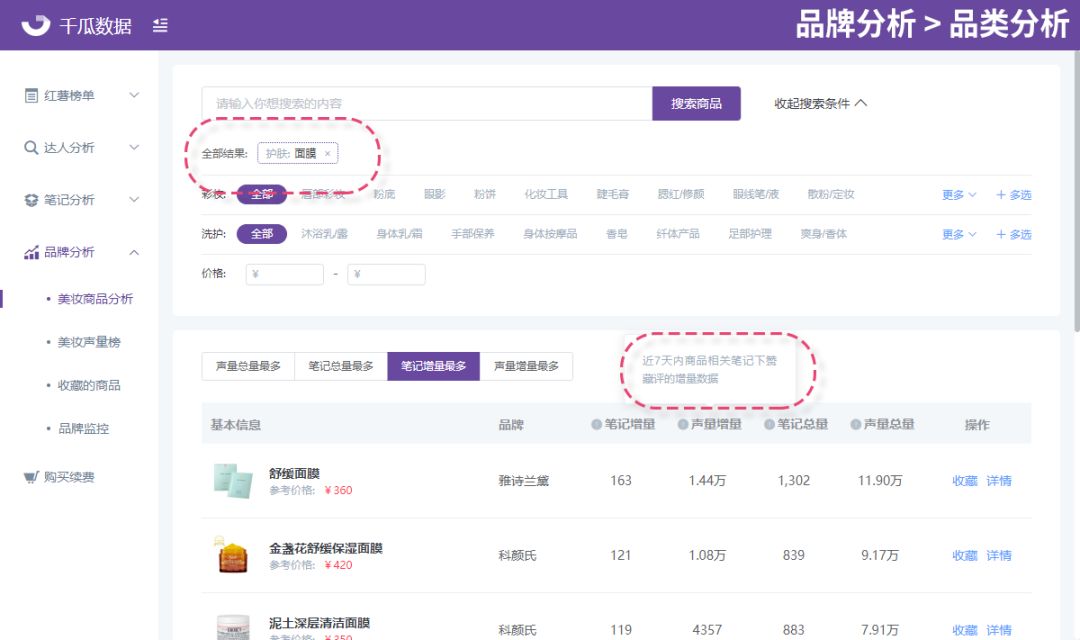Select 足部护理 category filter
The height and width of the screenshot is (640, 1080).
coord(750,234)
